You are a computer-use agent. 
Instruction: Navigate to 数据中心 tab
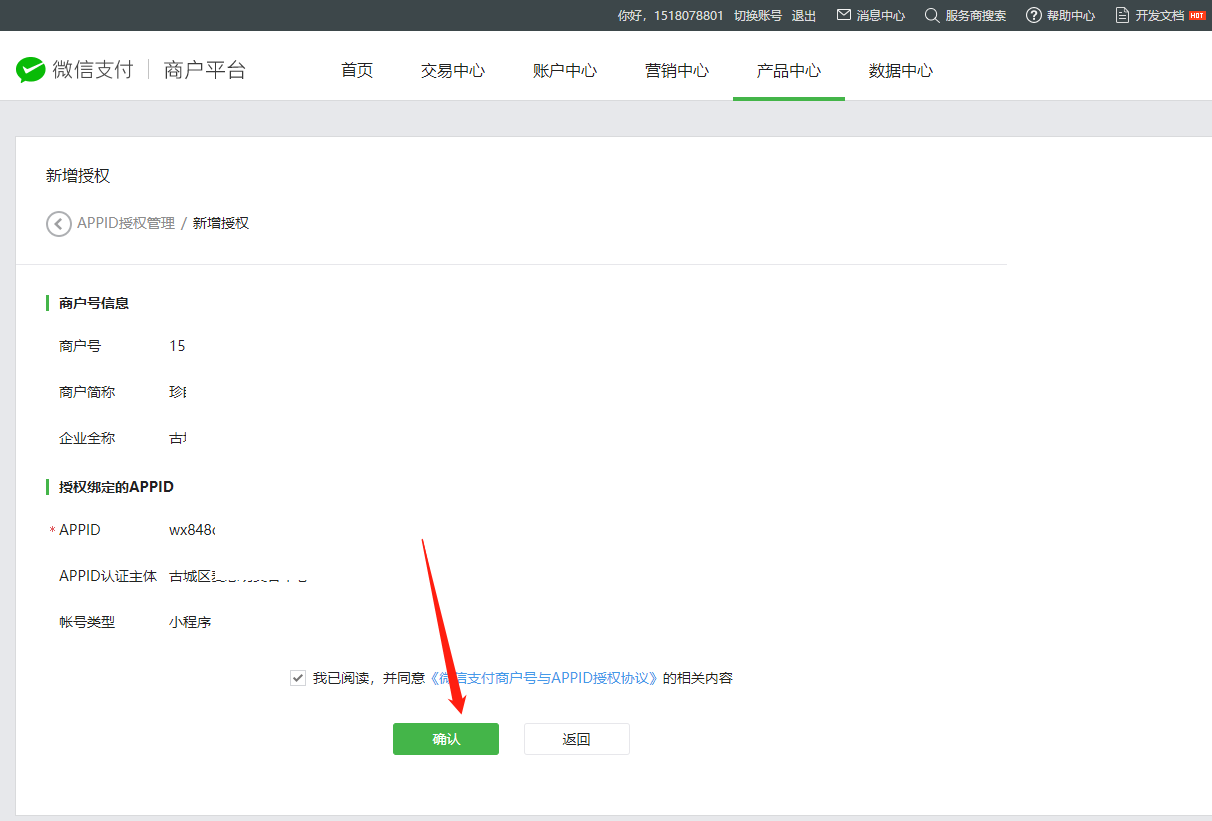click(x=901, y=70)
